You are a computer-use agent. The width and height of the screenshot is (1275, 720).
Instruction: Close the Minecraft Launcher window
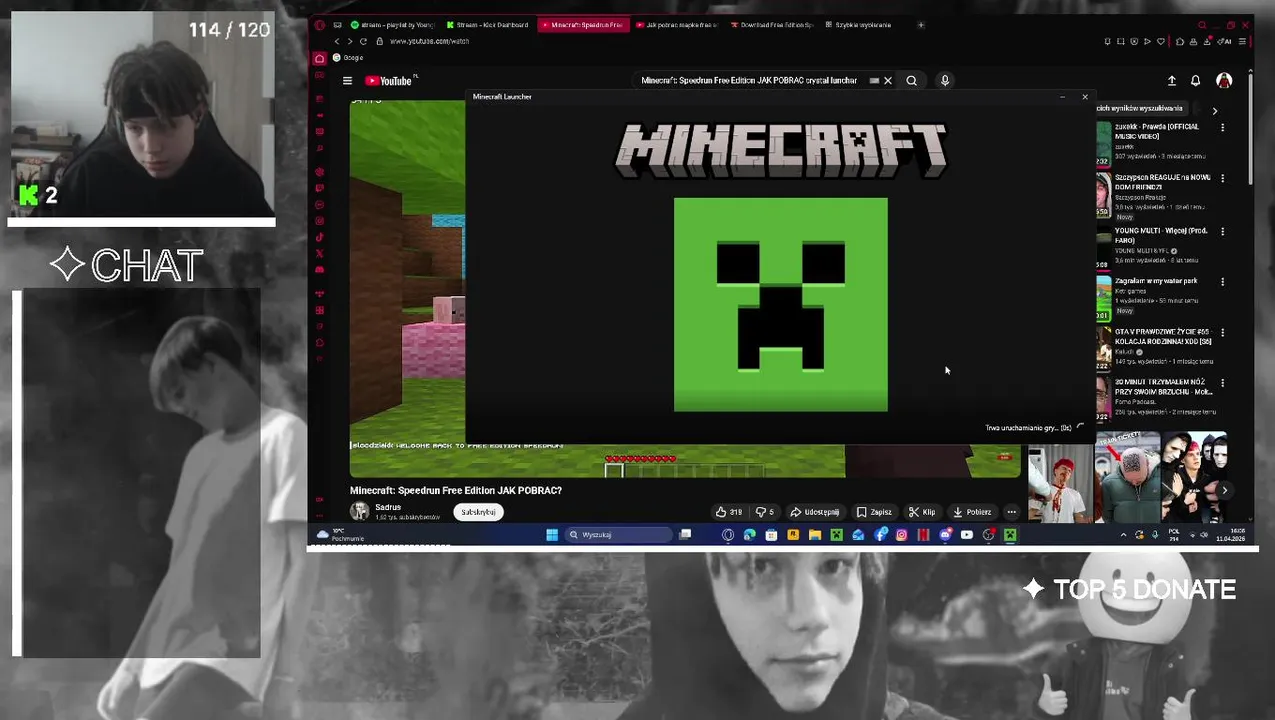pyautogui.click(x=1085, y=97)
